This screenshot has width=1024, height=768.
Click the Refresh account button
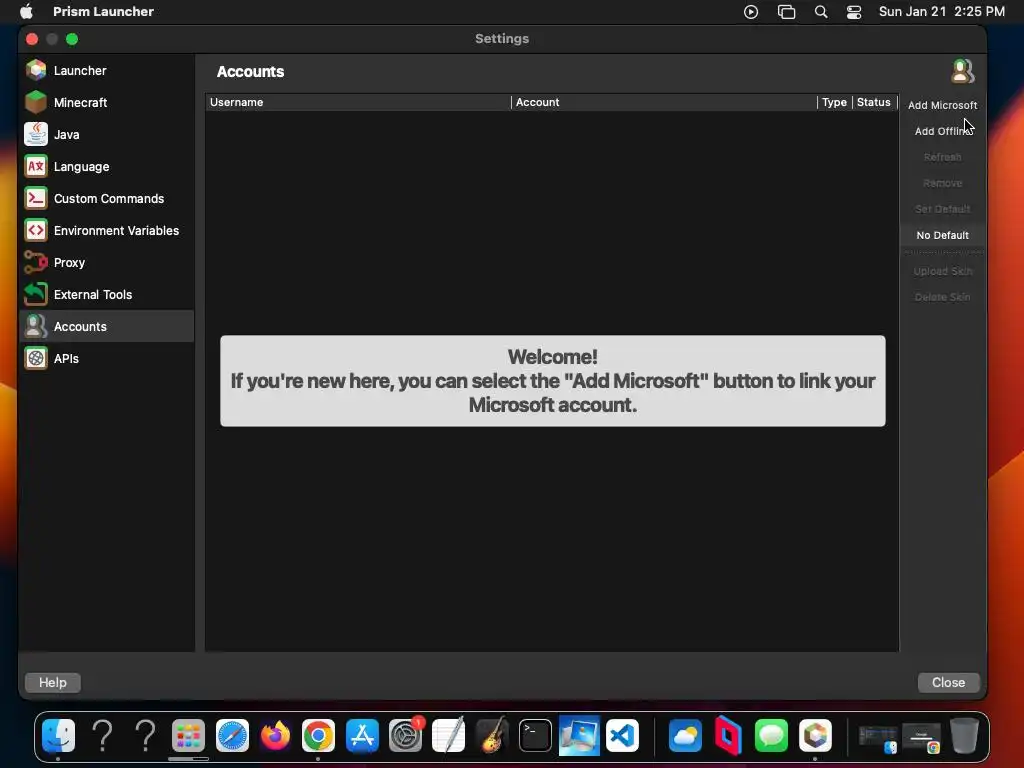942,157
